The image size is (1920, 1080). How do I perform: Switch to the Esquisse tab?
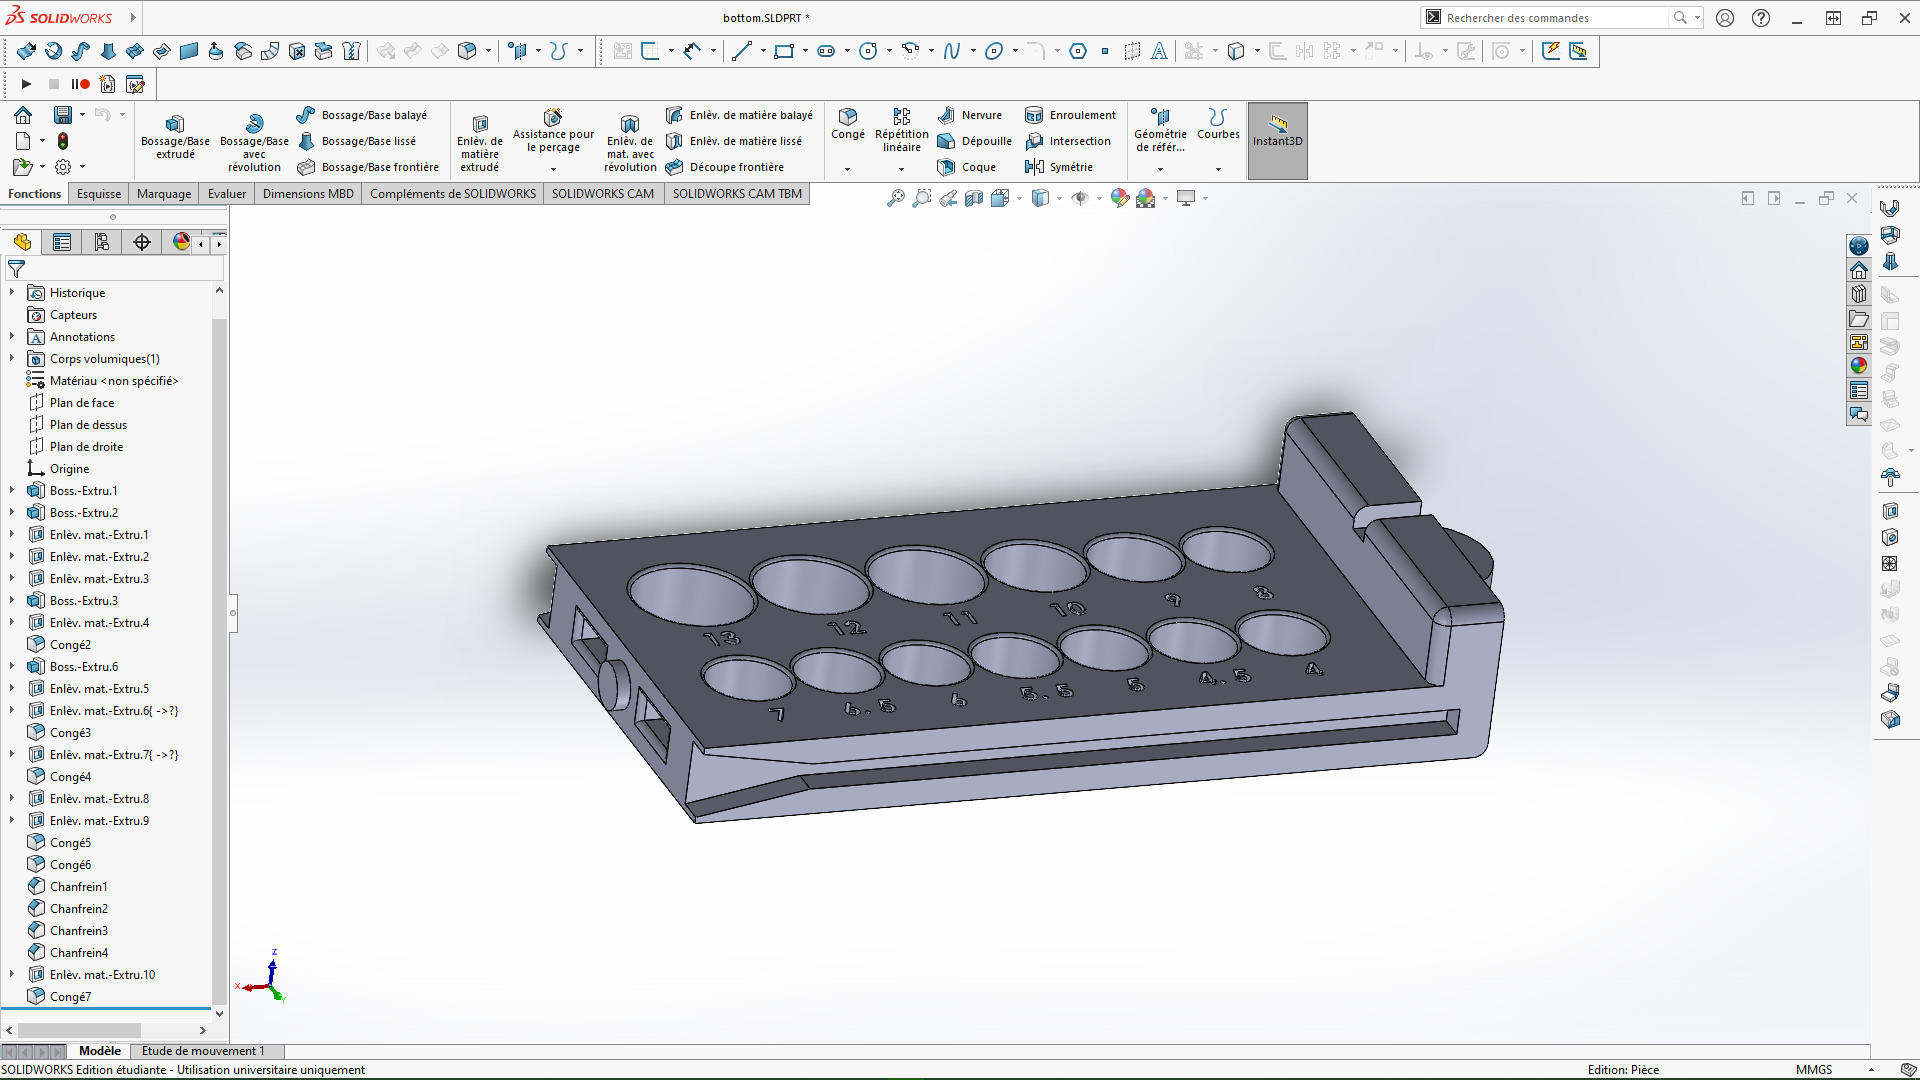pos(99,194)
